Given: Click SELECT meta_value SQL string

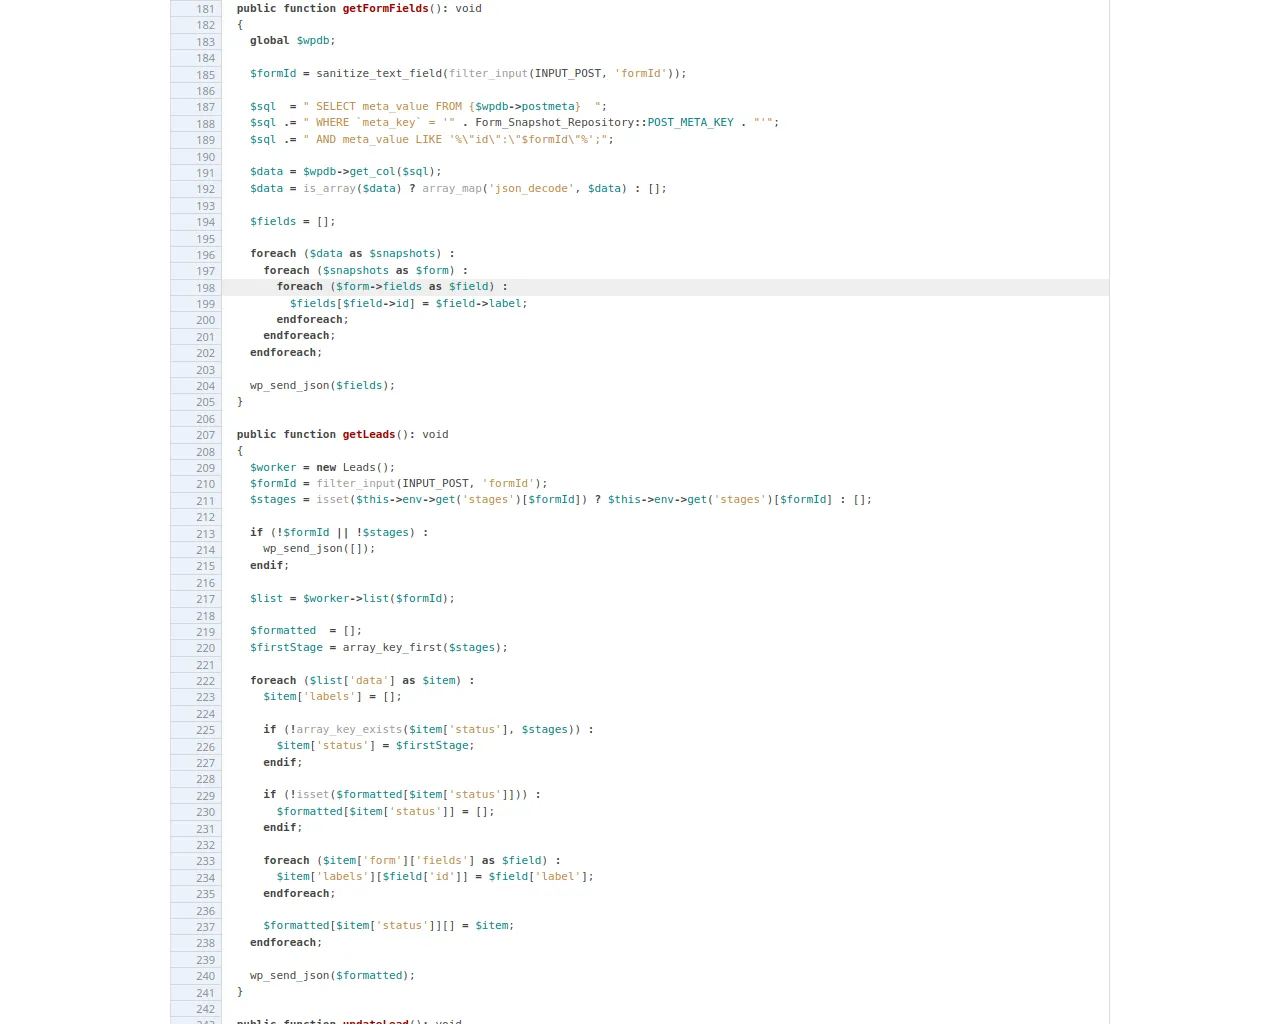Looking at the screenshot, I should [455, 106].
